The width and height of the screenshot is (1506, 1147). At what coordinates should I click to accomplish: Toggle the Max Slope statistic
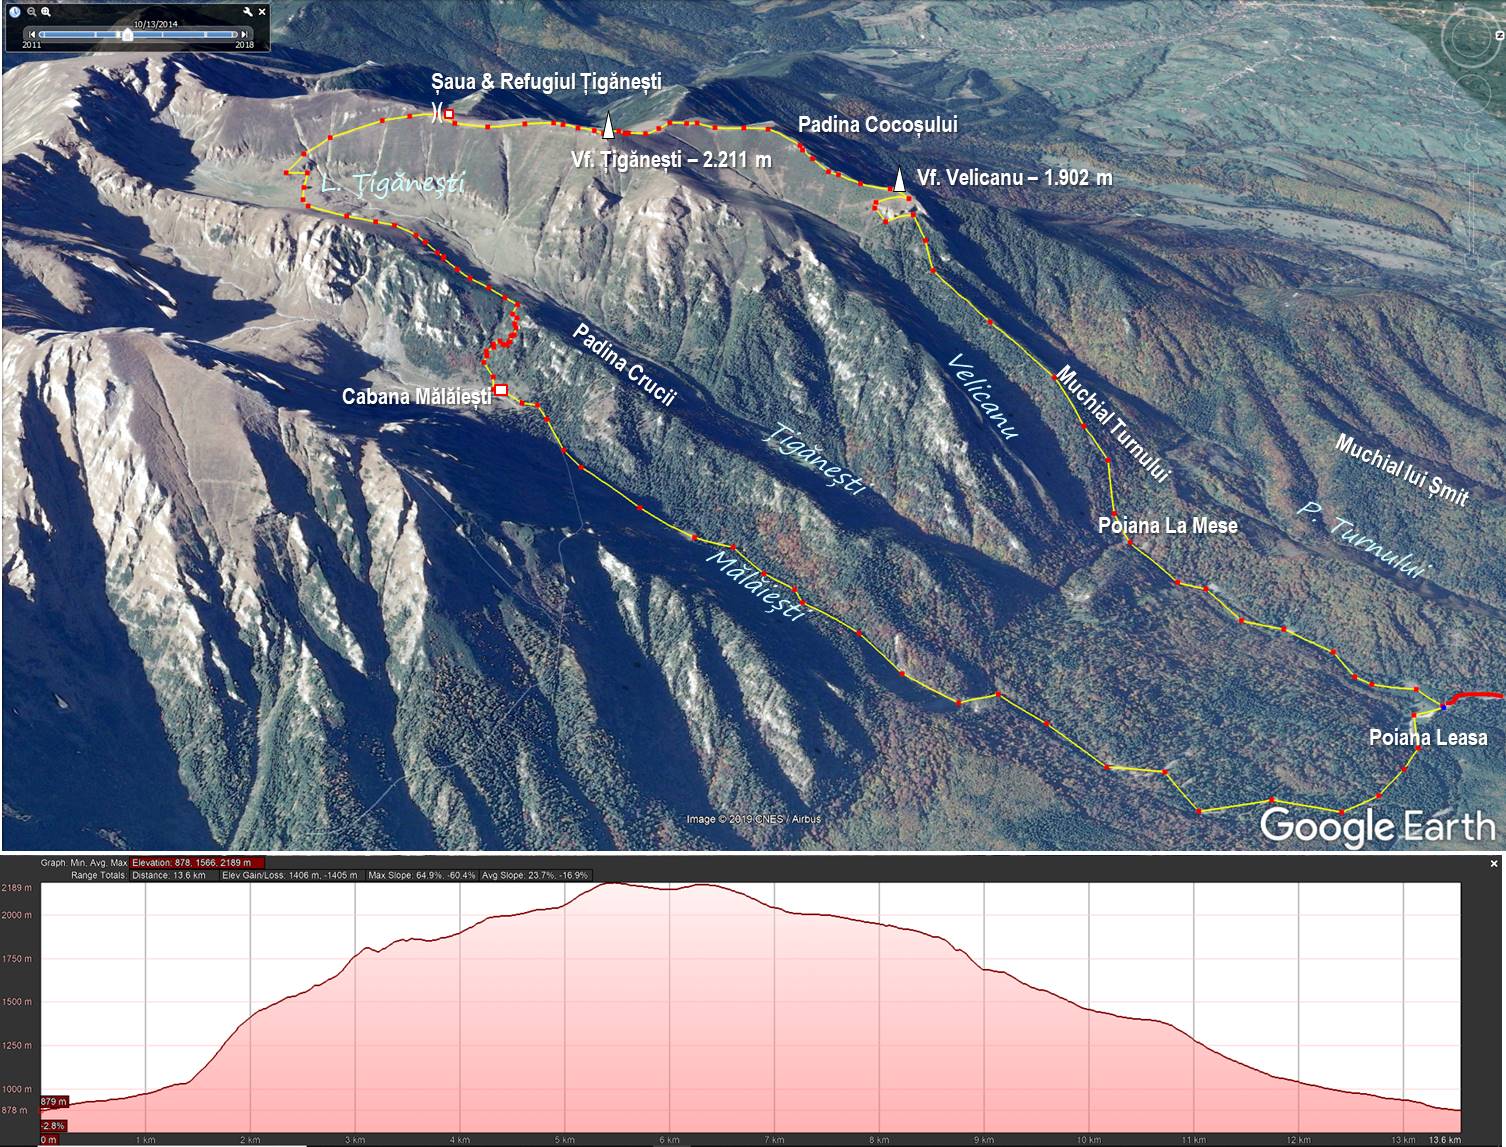click(x=420, y=875)
